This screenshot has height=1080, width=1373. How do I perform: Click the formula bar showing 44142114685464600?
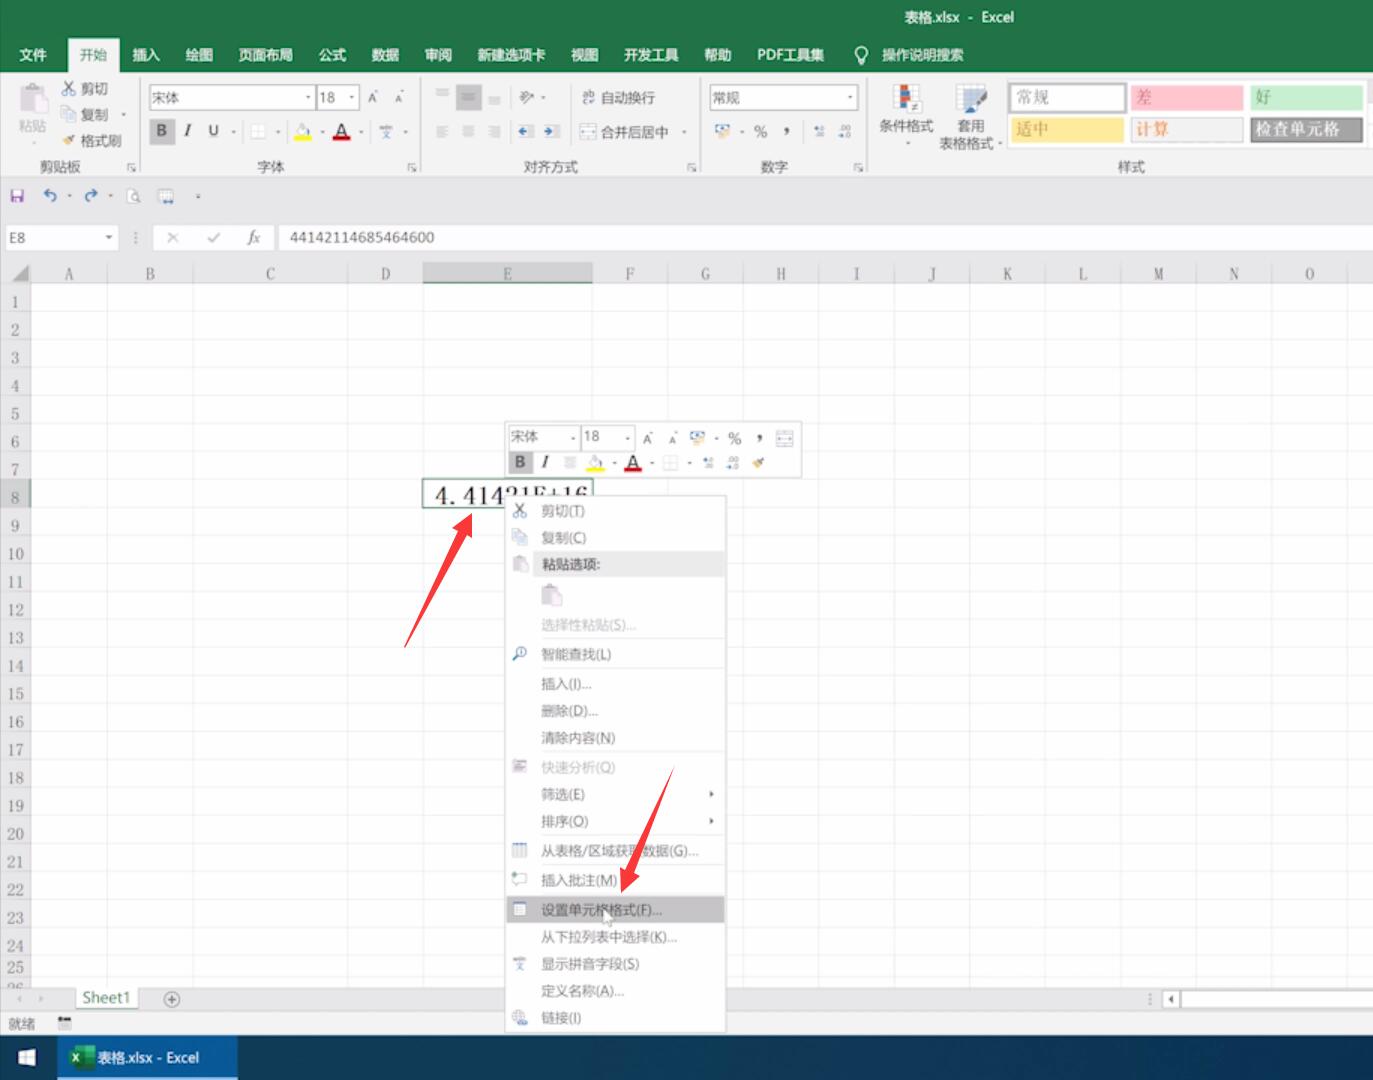(825, 237)
